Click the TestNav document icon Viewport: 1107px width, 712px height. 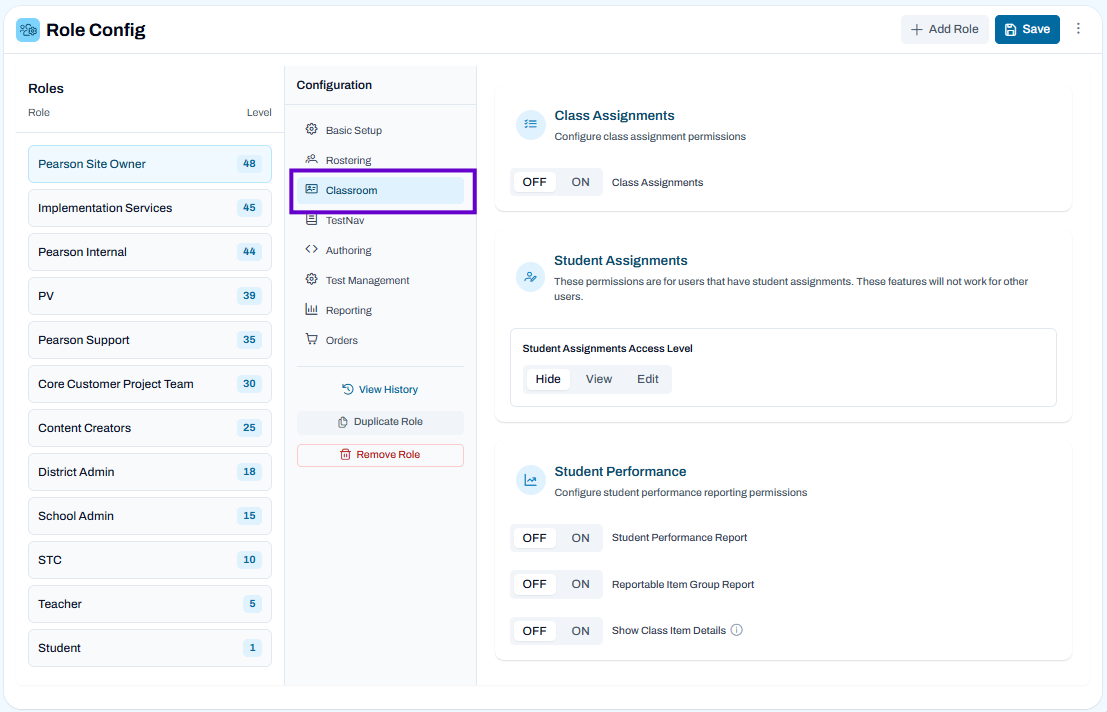click(x=311, y=219)
